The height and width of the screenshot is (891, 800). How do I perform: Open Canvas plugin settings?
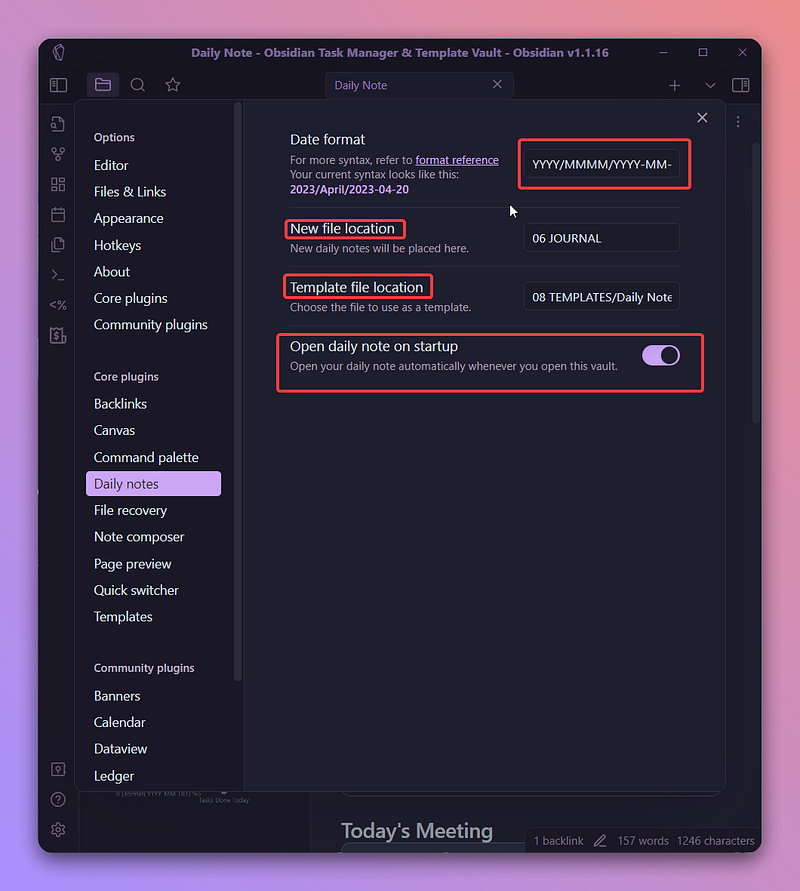click(115, 430)
